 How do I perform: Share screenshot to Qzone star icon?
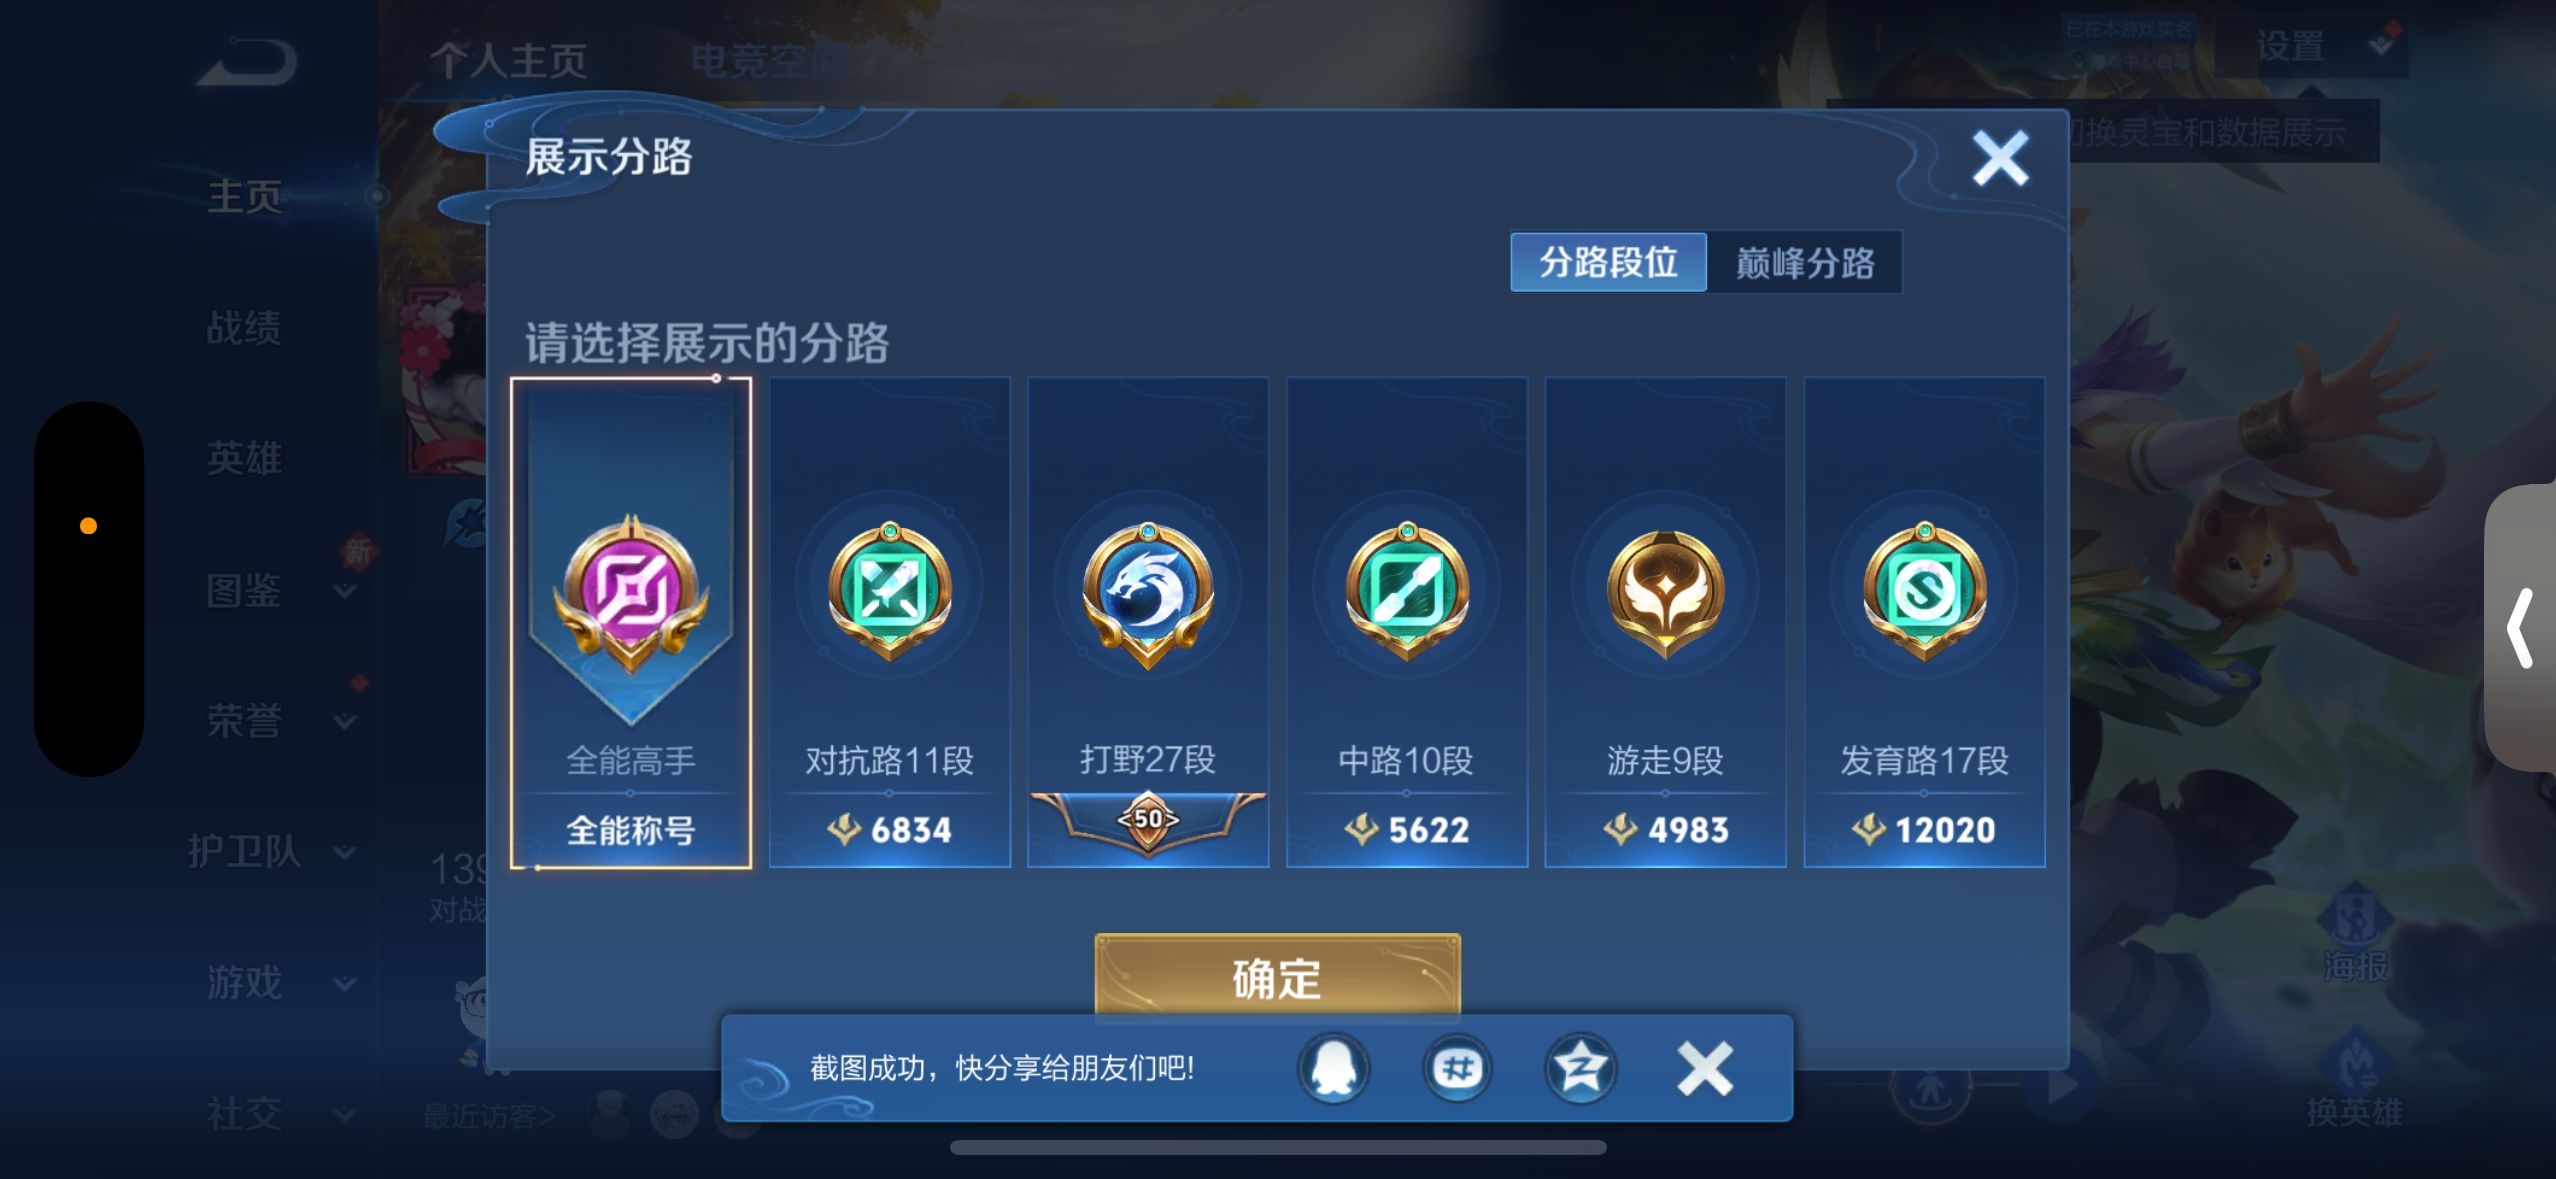pyautogui.click(x=1580, y=1068)
